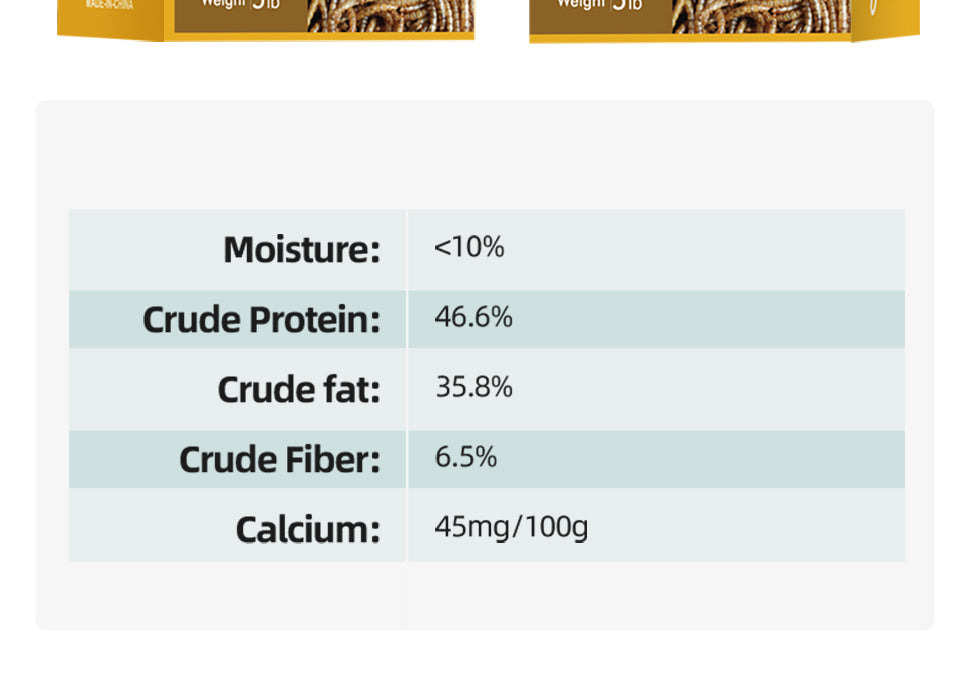
Task: Click the blank gray area above the table
Action: pyautogui.click(x=485, y=155)
